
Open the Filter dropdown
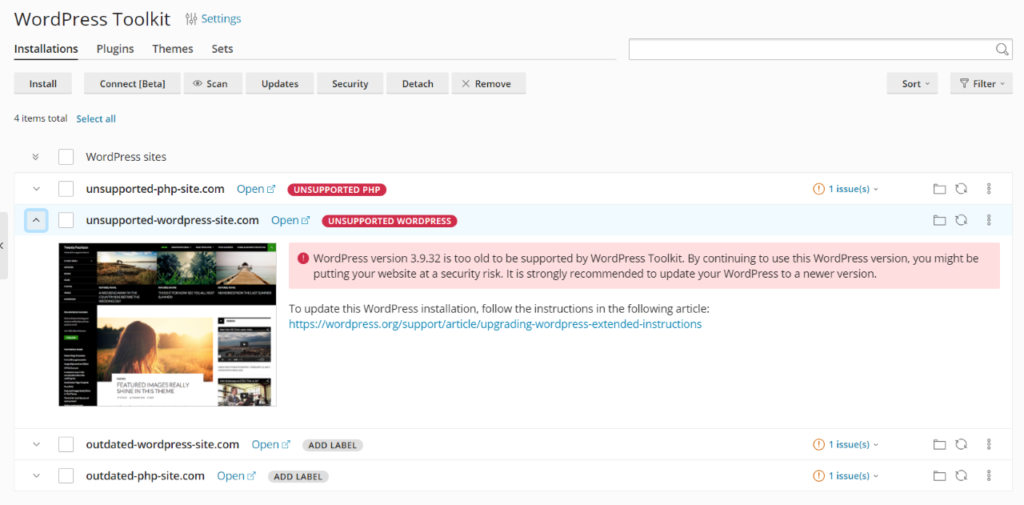(x=982, y=84)
